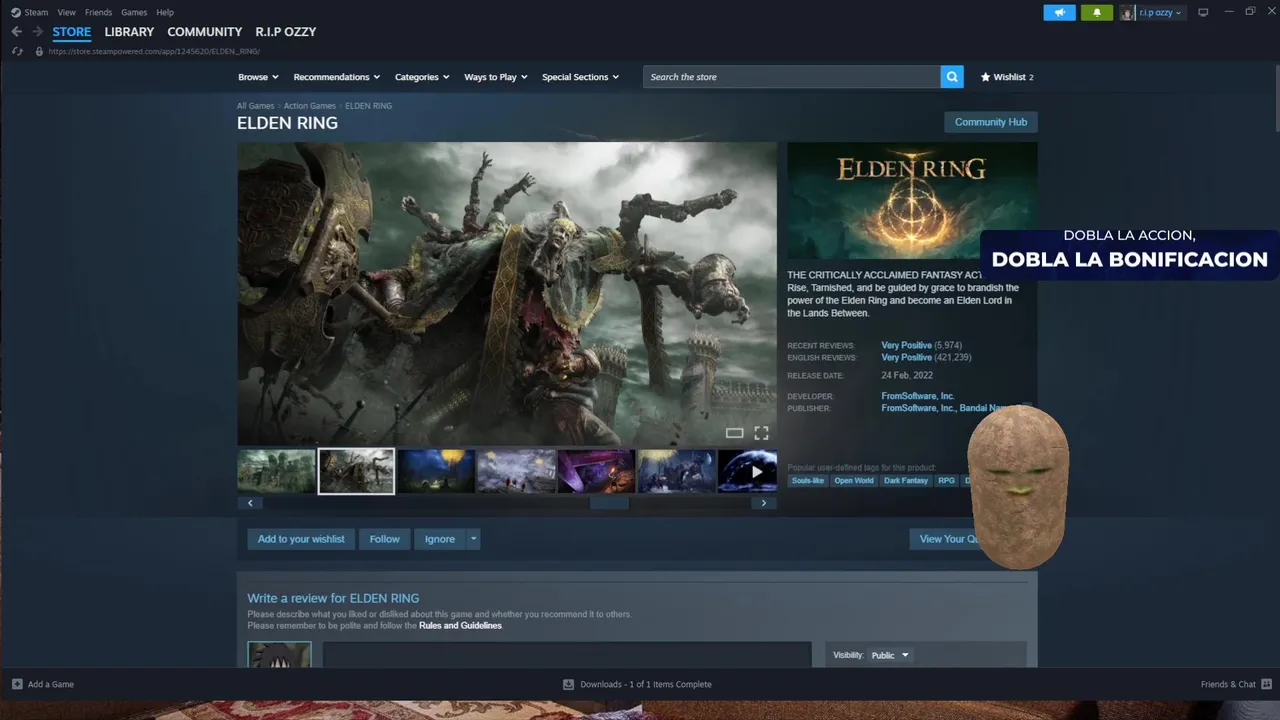The image size is (1280, 720).
Task: Open the Rules and Guidelines link
Action: pos(460,626)
